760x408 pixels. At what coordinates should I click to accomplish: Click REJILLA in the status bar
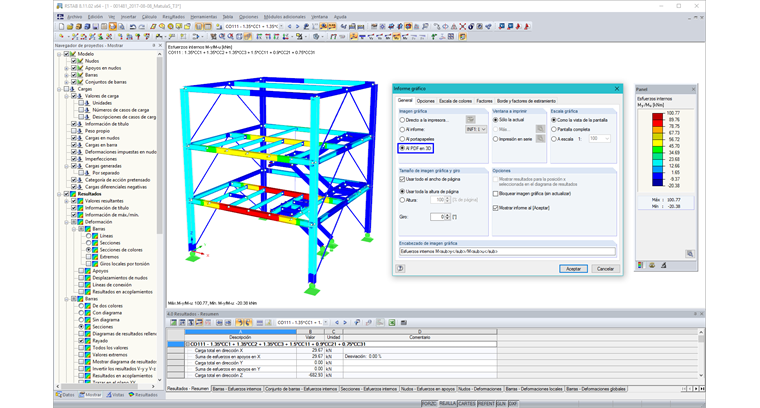[447, 404]
